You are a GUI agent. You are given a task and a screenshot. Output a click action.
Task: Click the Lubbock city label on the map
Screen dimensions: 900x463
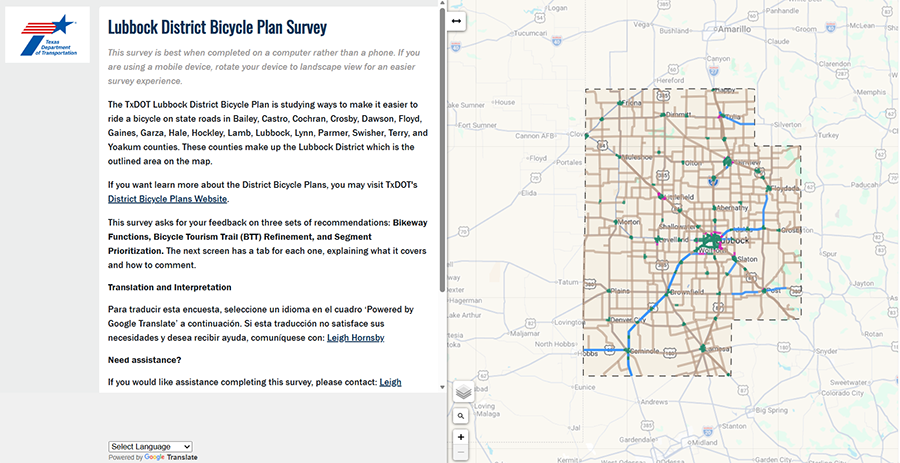[732, 240]
